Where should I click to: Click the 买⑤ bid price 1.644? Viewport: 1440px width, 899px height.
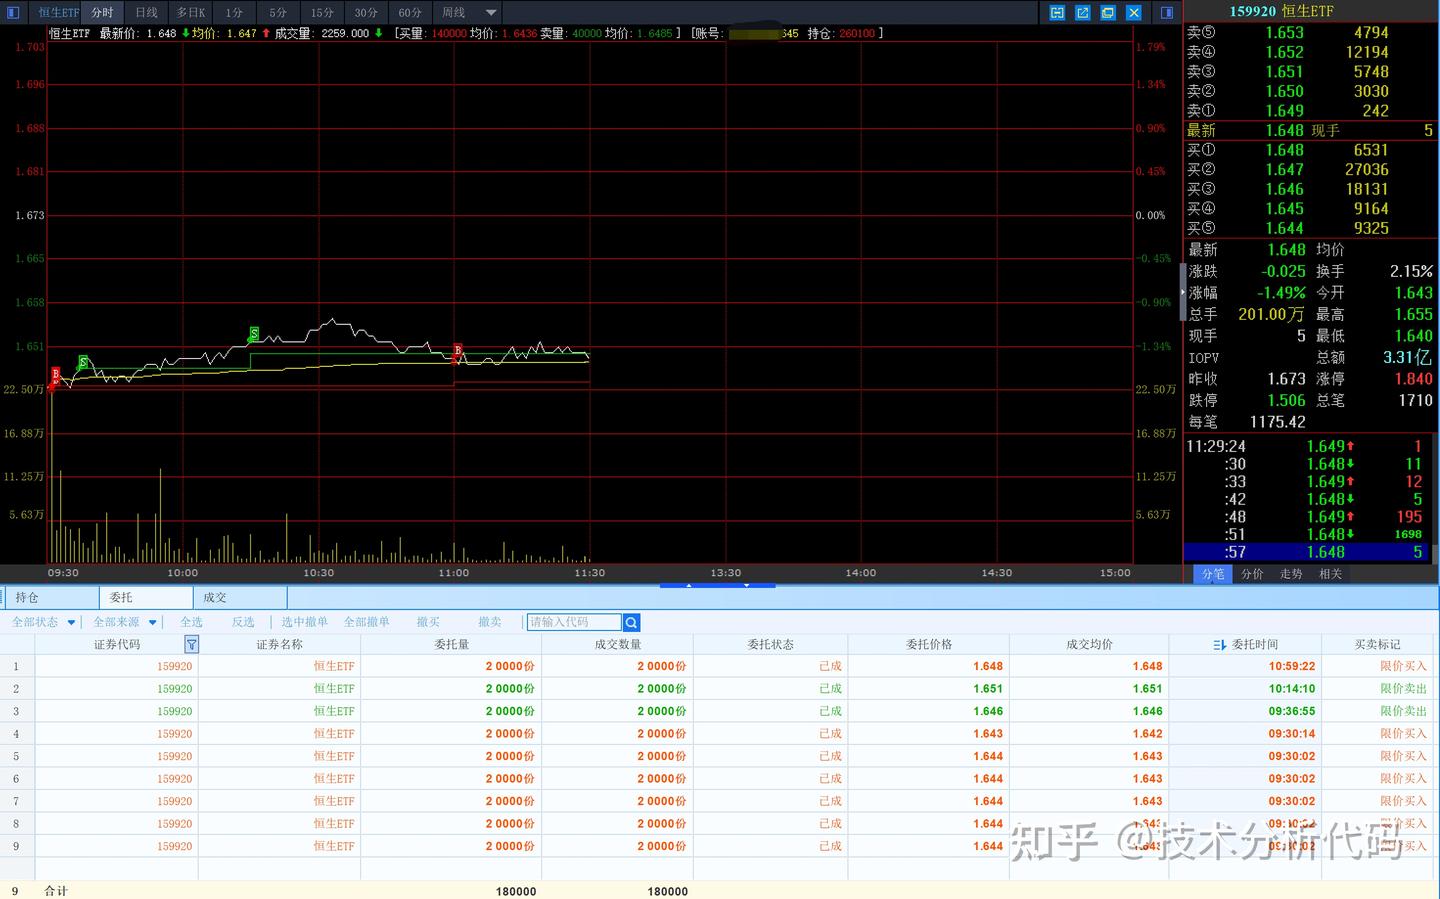click(1284, 228)
